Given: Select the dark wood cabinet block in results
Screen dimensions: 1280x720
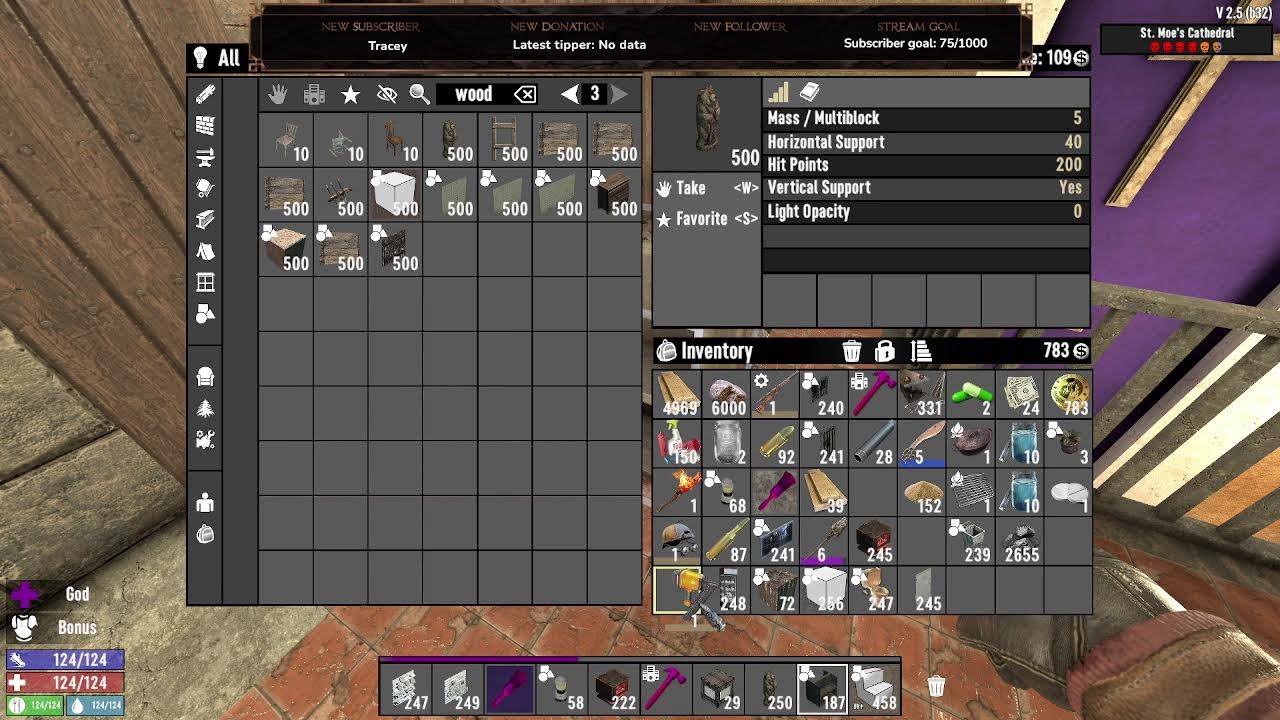Looking at the screenshot, I should [x=614, y=195].
